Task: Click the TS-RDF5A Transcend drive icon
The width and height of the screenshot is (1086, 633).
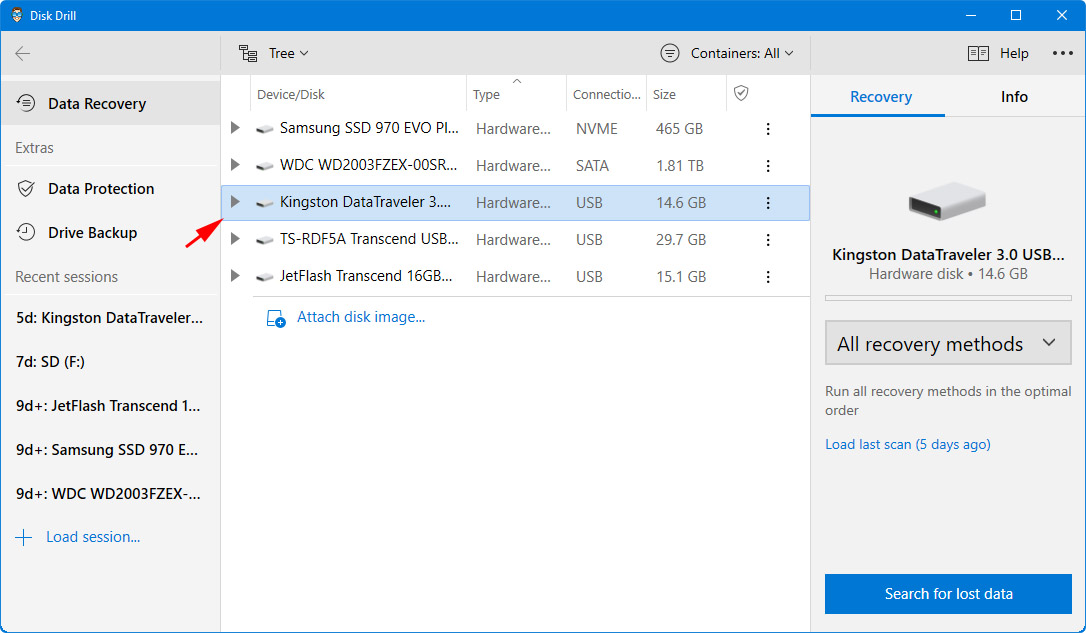Action: pyautogui.click(x=264, y=240)
